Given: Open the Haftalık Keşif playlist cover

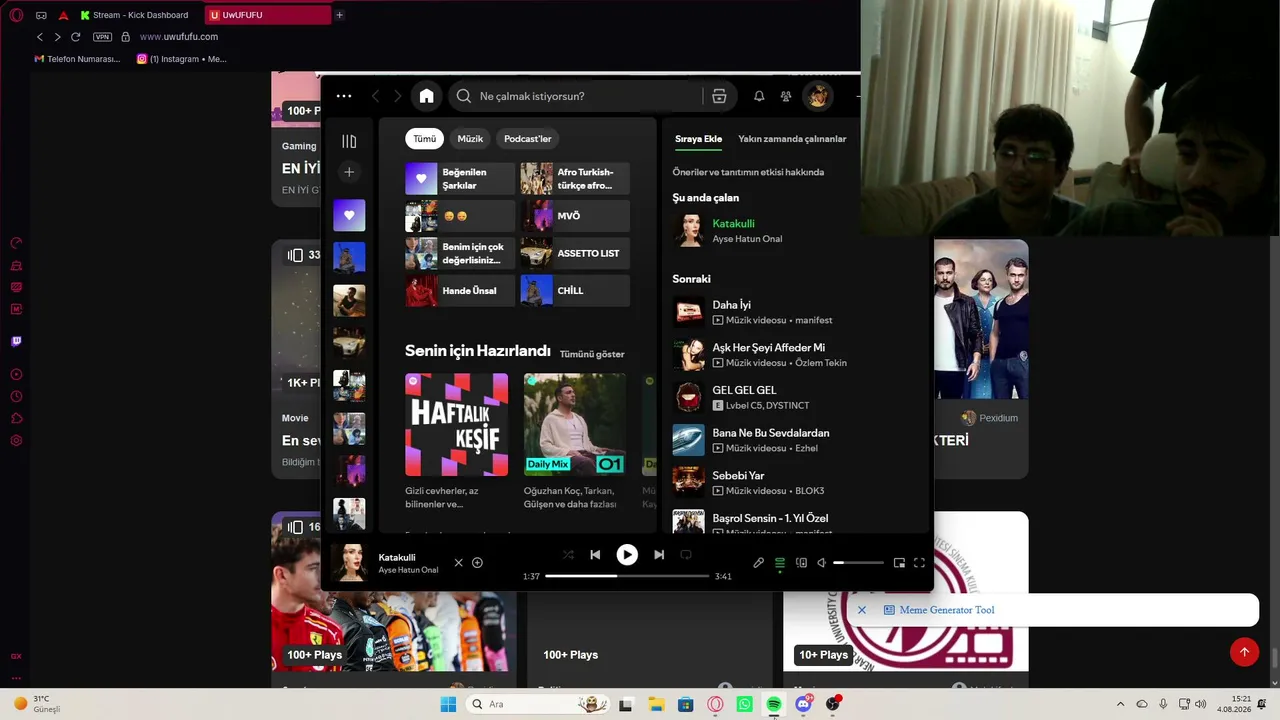Looking at the screenshot, I should coord(456,424).
